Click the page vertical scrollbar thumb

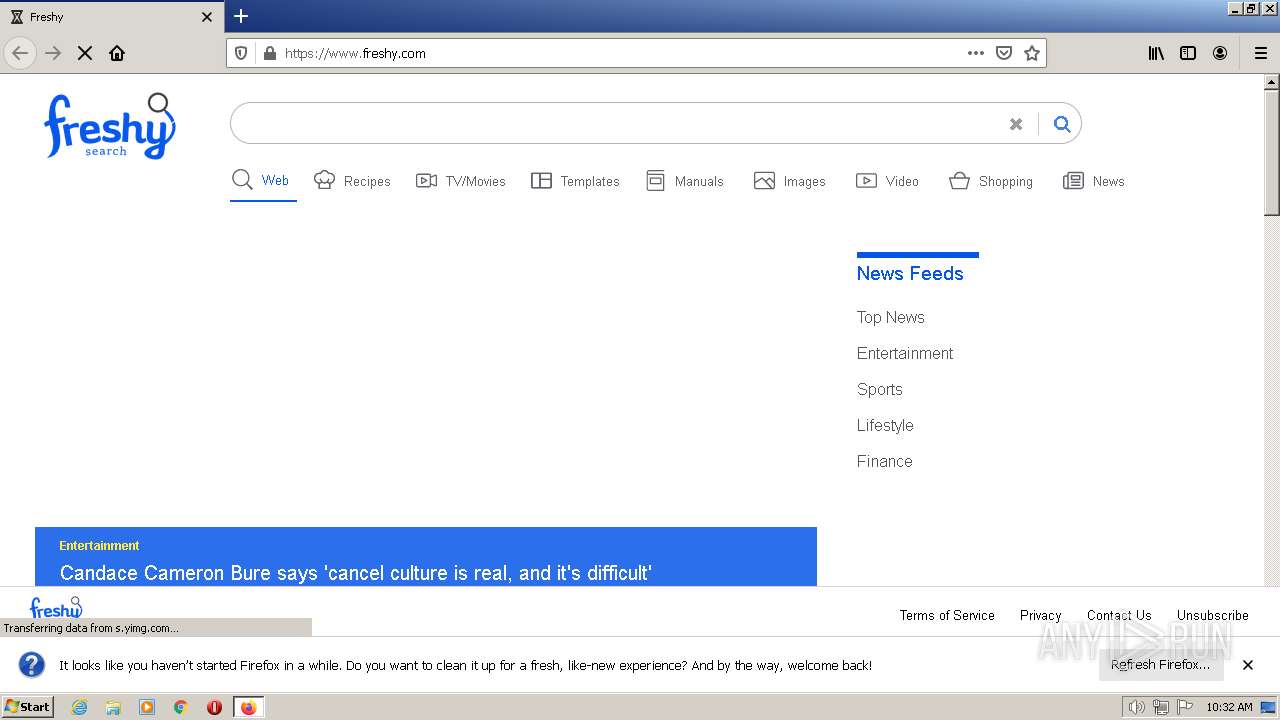pos(1271,152)
